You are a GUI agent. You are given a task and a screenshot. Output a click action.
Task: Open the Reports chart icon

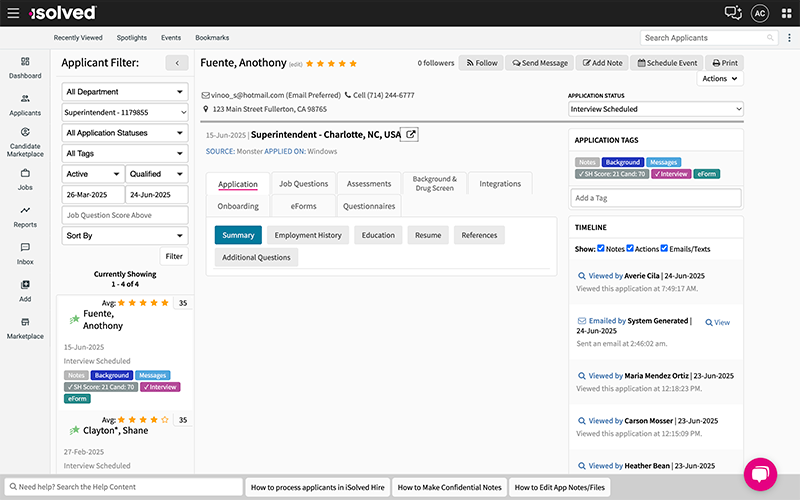pos(25,215)
